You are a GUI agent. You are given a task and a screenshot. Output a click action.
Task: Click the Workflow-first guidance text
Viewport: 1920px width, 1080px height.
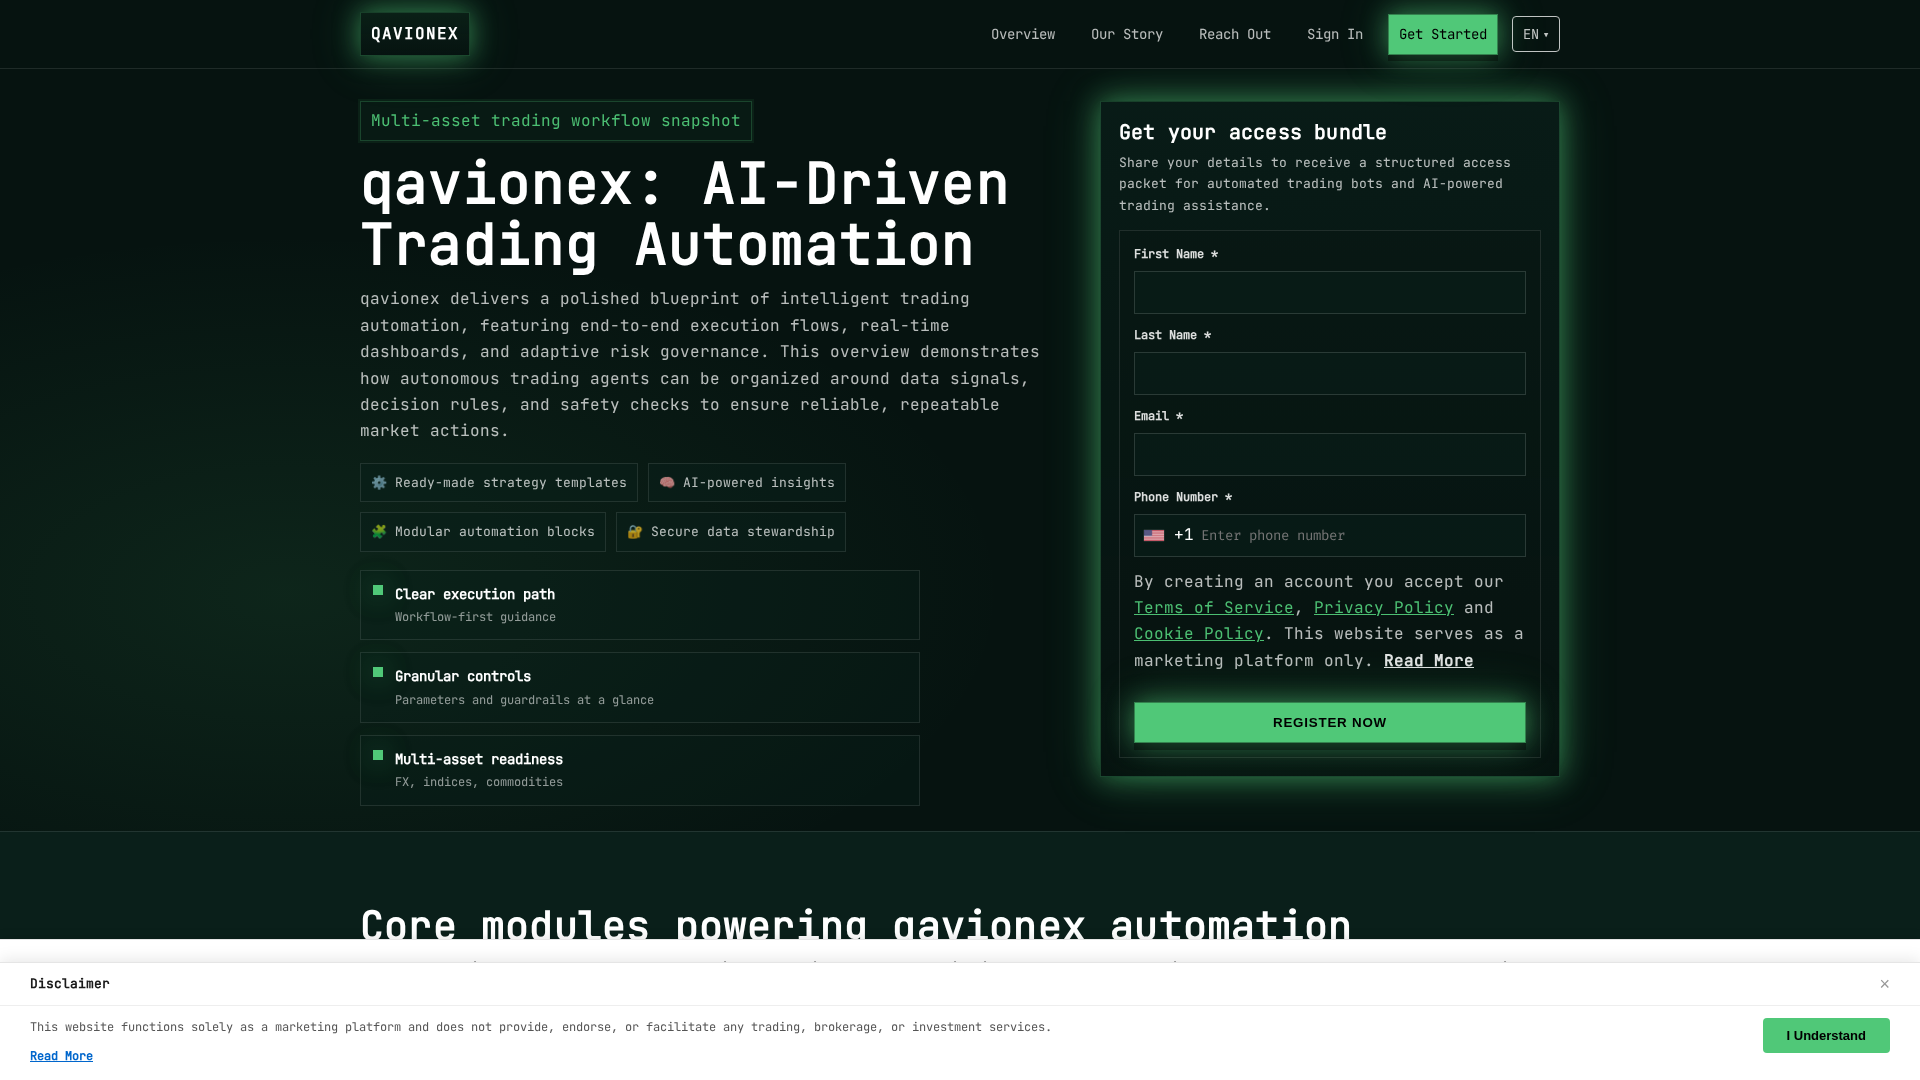point(475,617)
